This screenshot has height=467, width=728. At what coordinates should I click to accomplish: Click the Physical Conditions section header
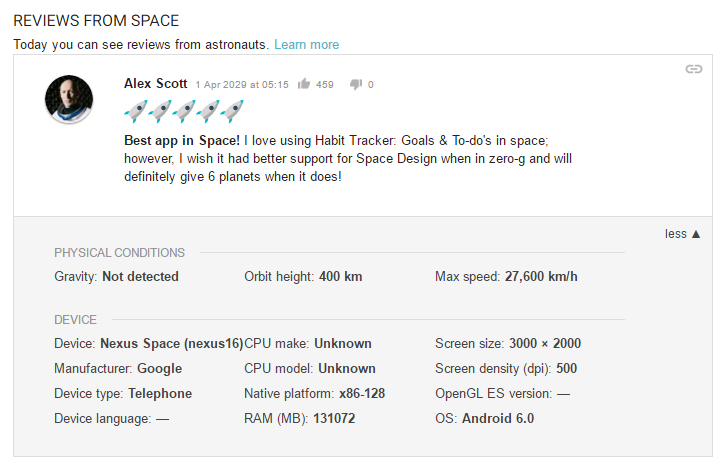[x=119, y=253]
